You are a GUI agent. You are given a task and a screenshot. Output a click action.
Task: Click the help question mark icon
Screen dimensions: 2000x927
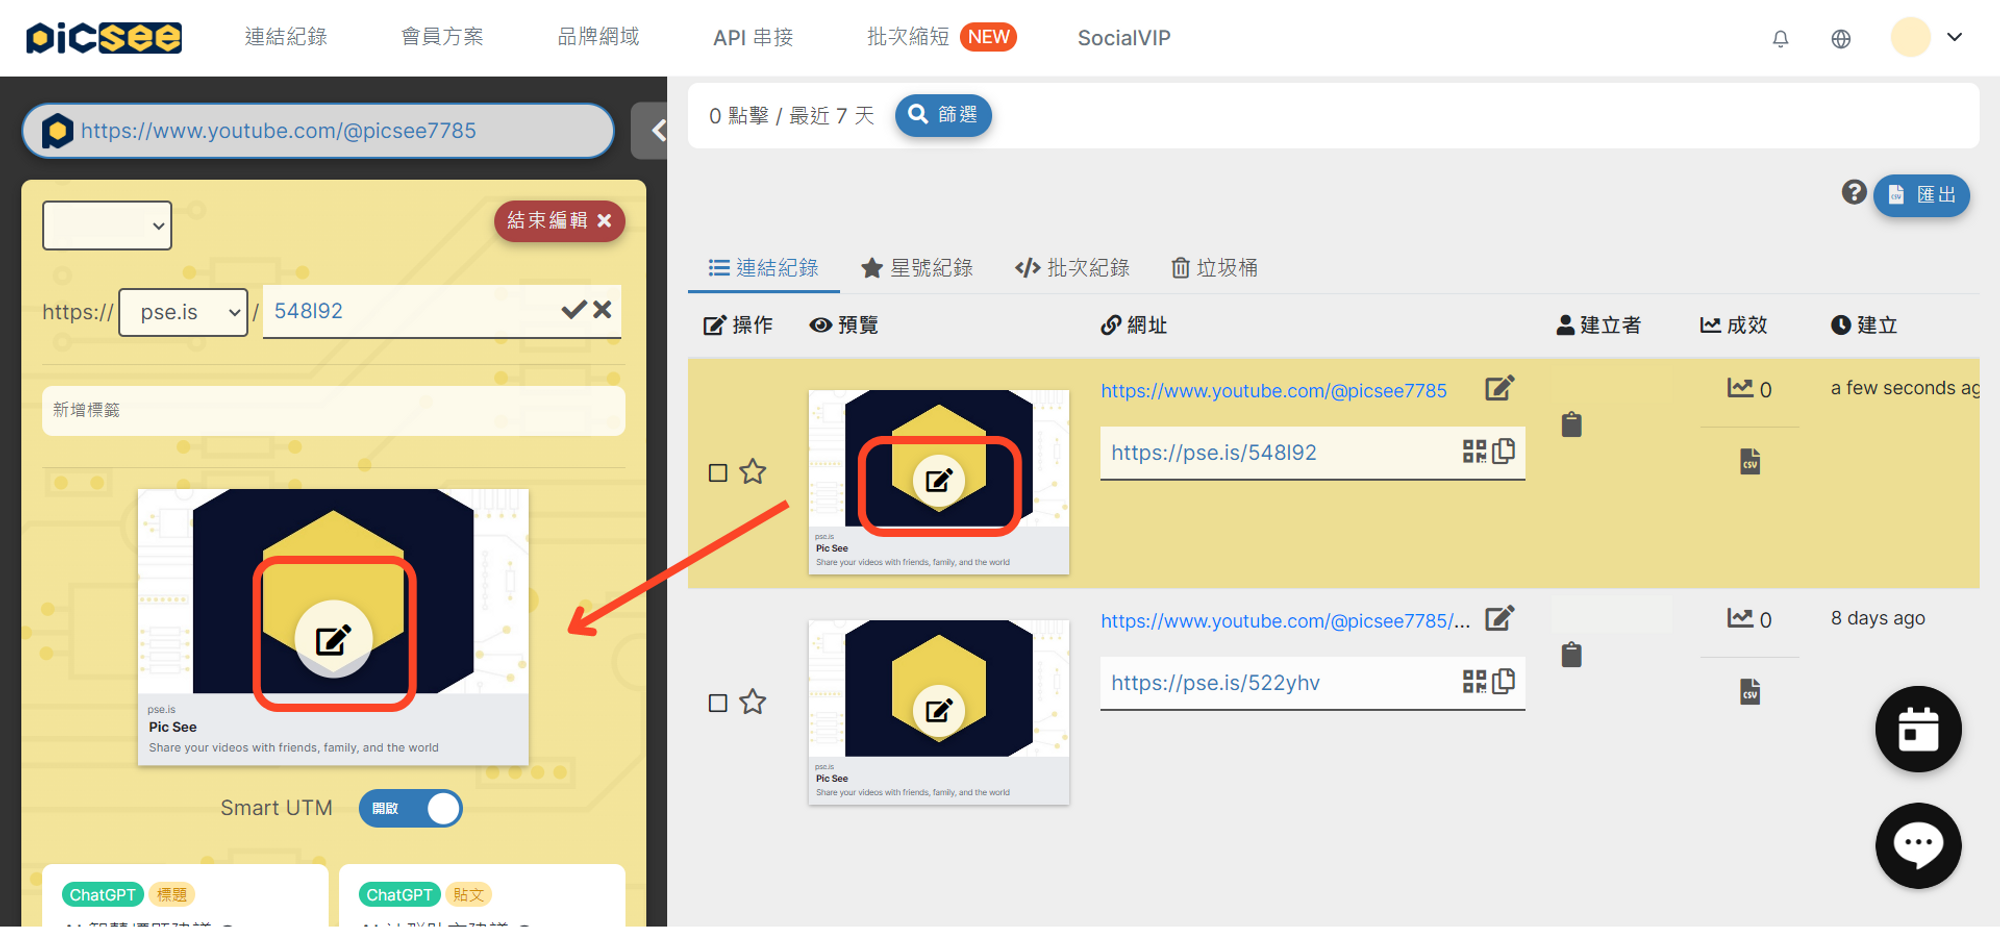pos(1853,193)
